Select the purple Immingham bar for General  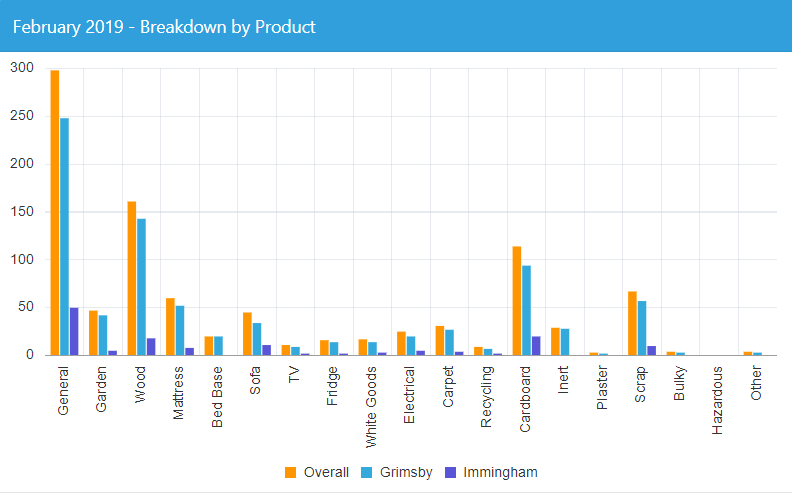pyautogui.click(x=74, y=331)
